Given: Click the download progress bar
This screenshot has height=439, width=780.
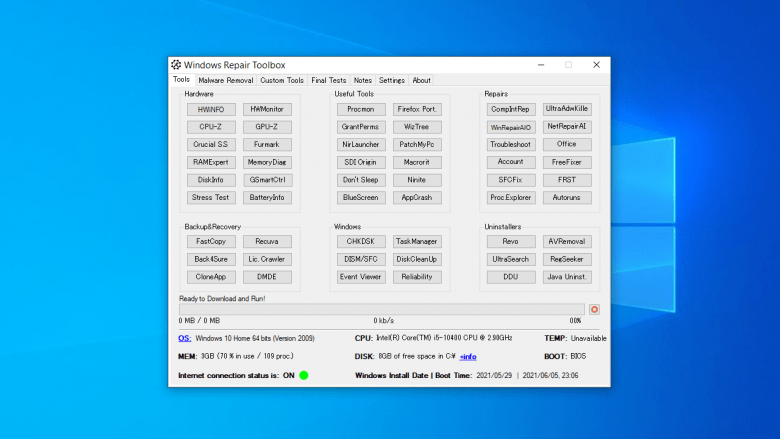Looking at the screenshot, I should click(382, 309).
